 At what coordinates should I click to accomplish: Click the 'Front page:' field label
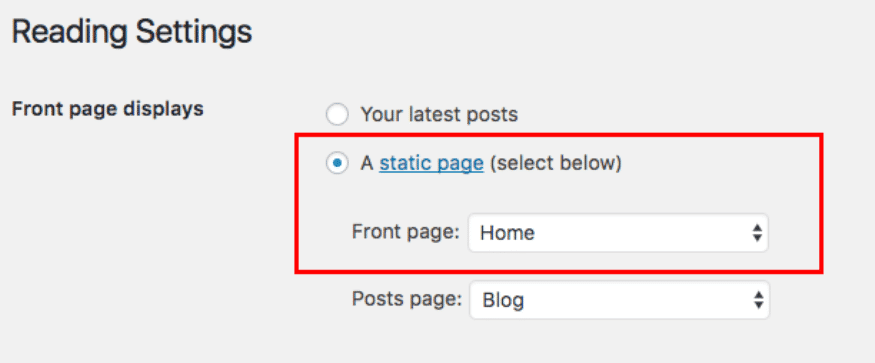pyautogui.click(x=406, y=232)
